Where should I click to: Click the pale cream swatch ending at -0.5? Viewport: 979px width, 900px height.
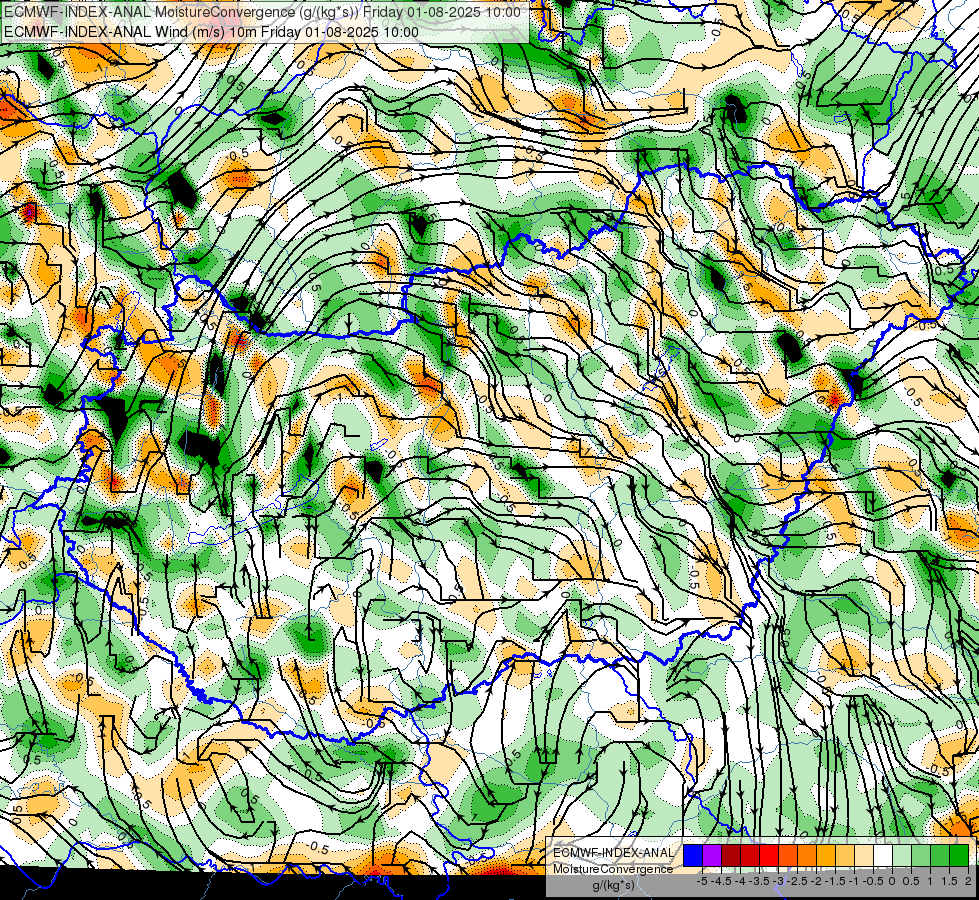click(863, 855)
